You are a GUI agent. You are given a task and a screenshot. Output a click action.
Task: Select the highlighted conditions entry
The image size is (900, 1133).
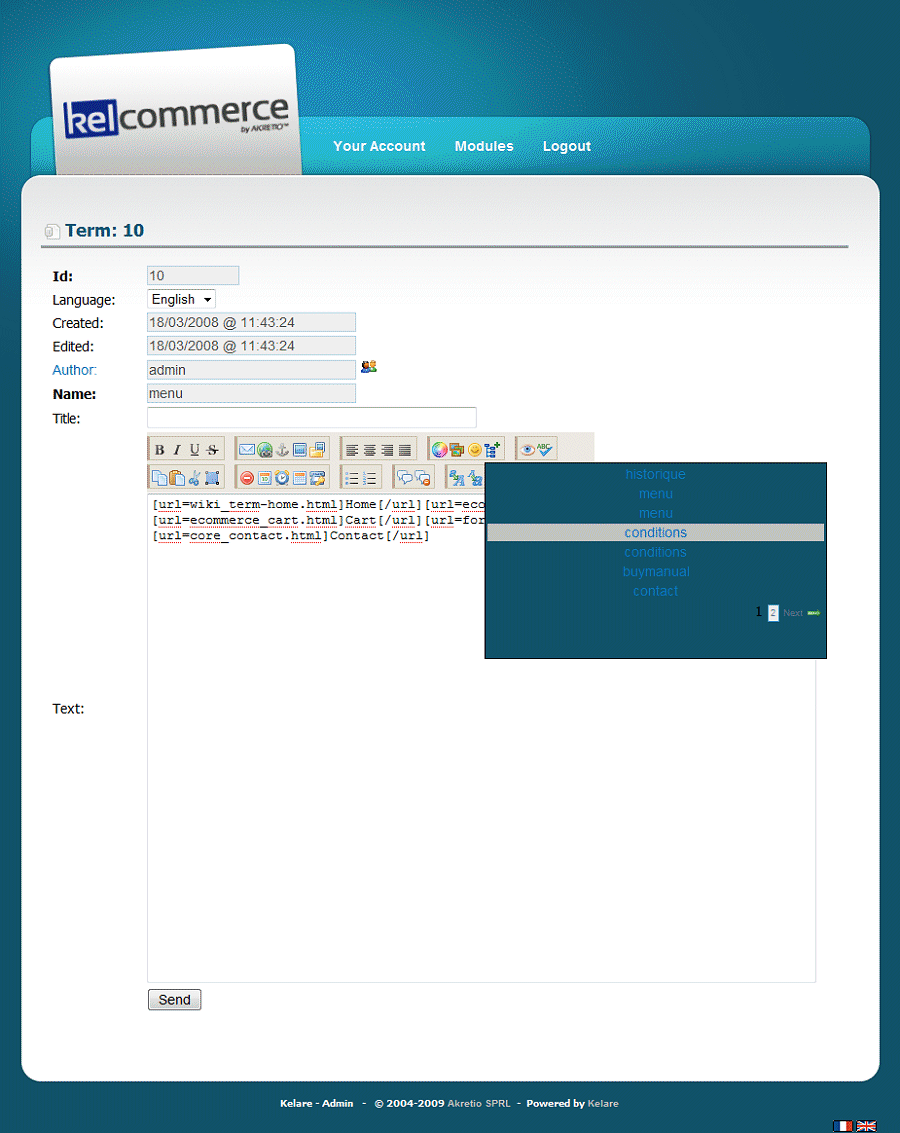[x=655, y=533]
